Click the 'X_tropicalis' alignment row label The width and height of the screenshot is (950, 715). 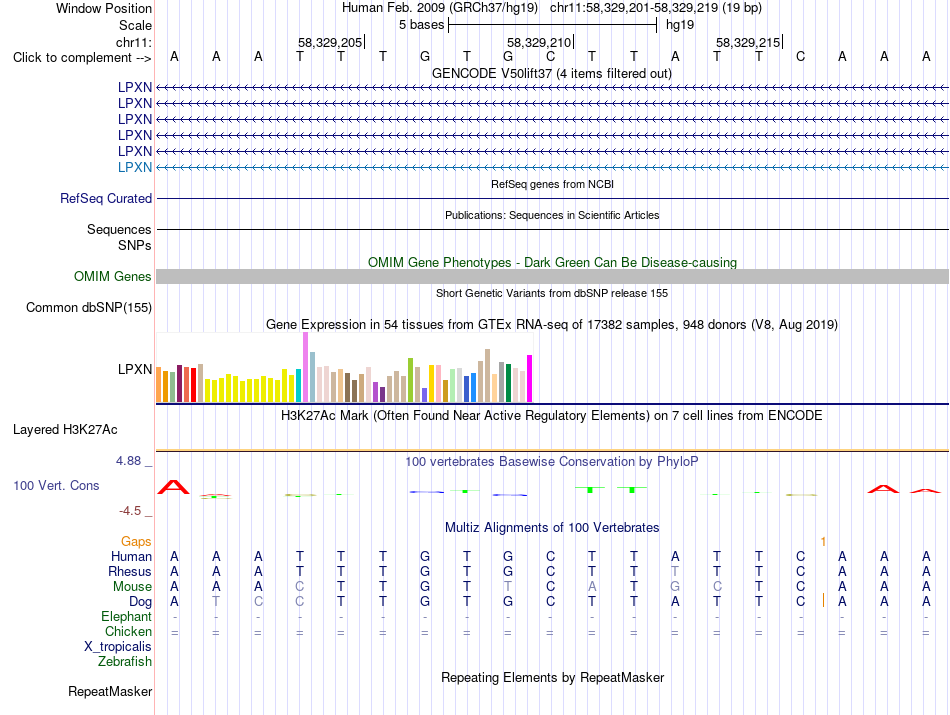(118, 647)
